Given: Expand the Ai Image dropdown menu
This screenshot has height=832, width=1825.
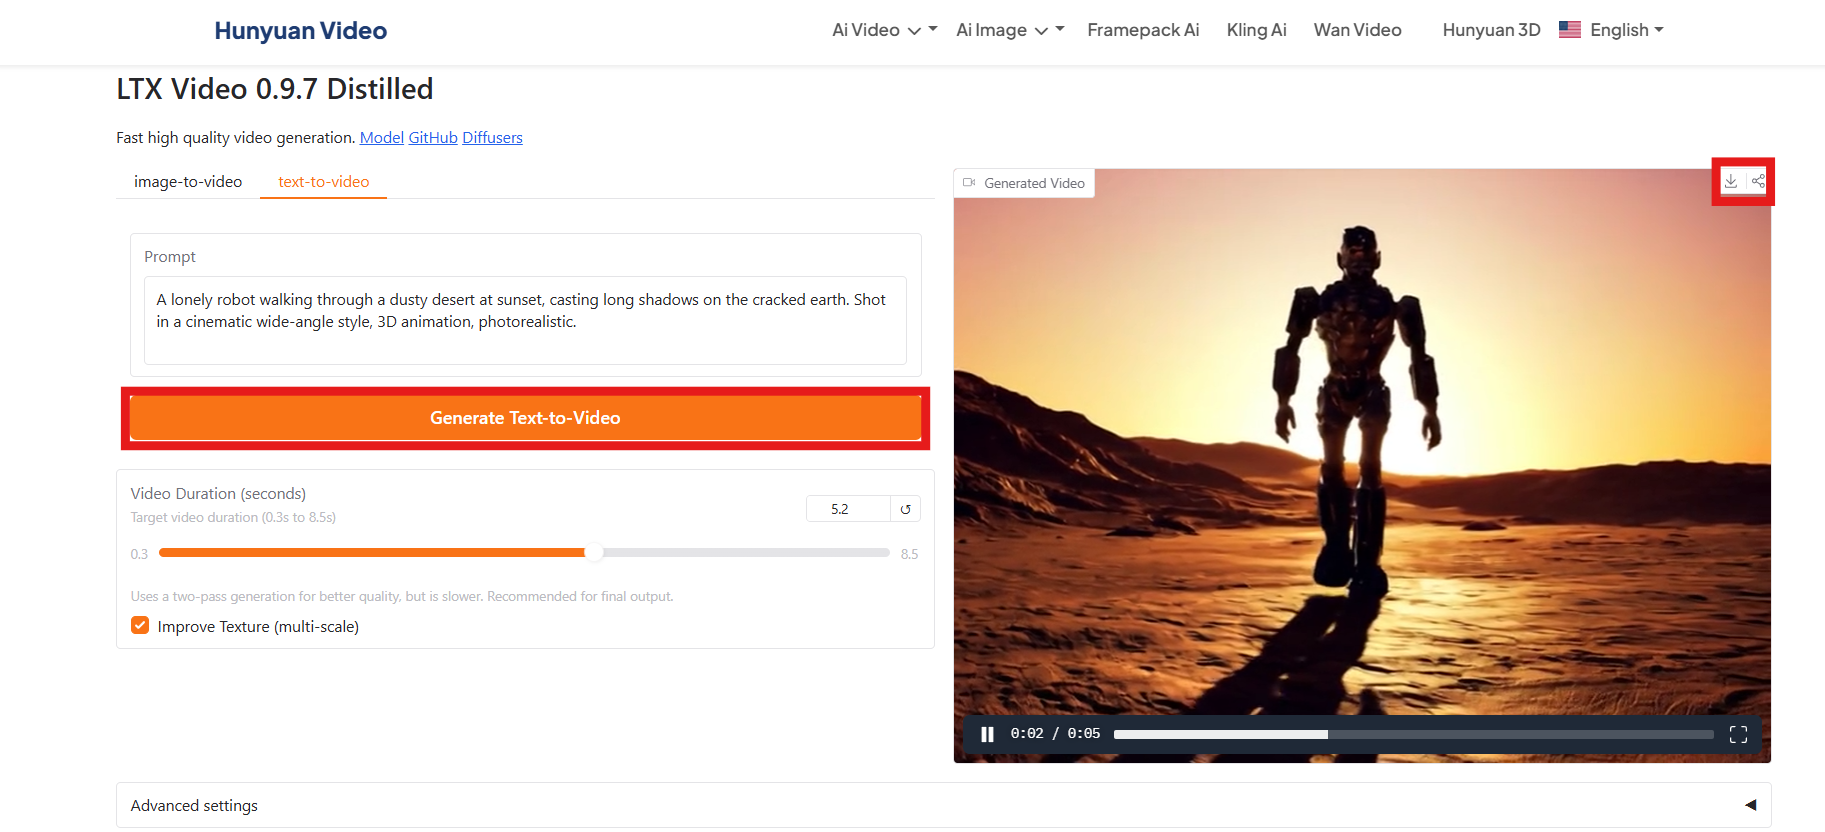Looking at the screenshot, I should (x=1010, y=30).
